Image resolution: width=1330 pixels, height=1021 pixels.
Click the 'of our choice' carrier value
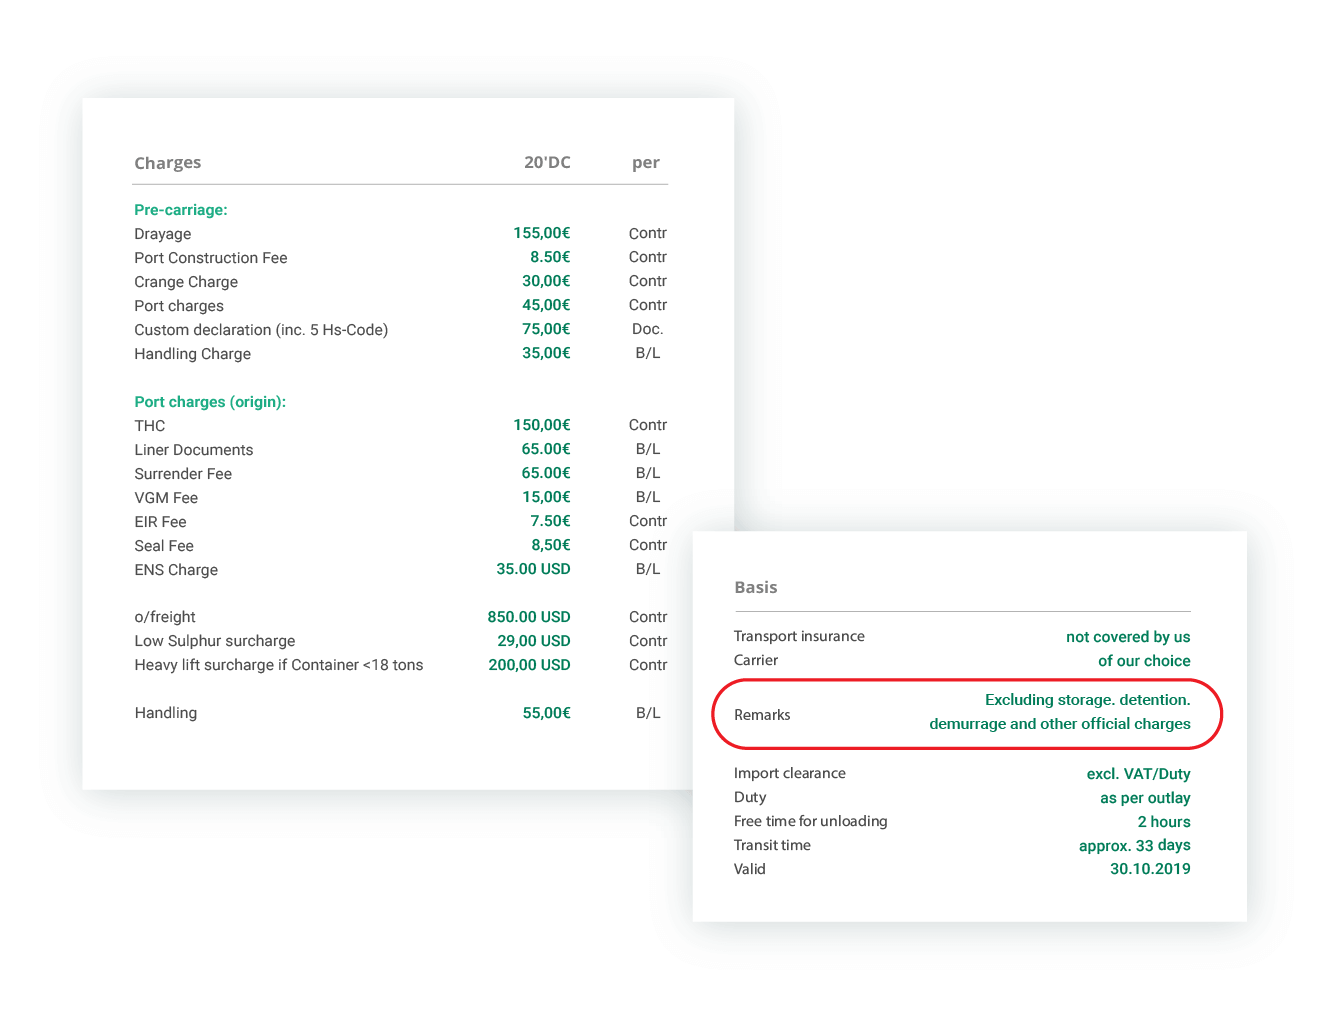[x=1144, y=661]
